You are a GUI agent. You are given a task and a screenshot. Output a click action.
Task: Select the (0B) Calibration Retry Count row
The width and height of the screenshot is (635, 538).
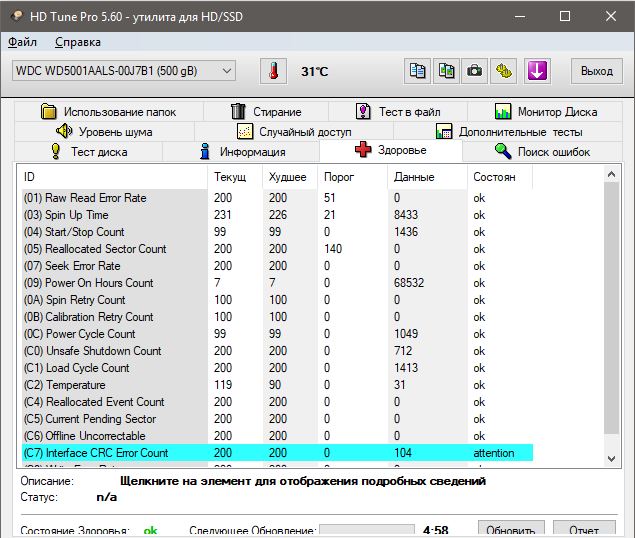277,317
